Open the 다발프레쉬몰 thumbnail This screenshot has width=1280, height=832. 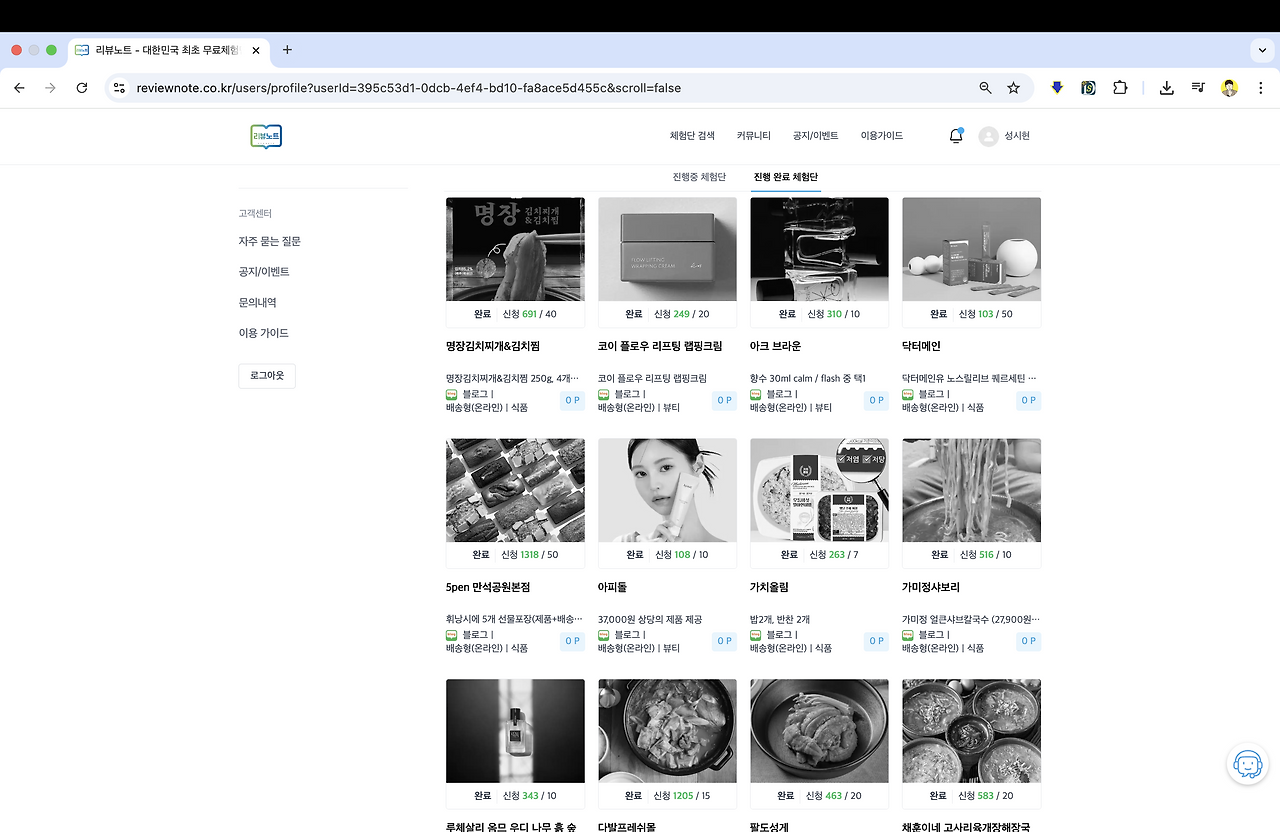click(667, 731)
